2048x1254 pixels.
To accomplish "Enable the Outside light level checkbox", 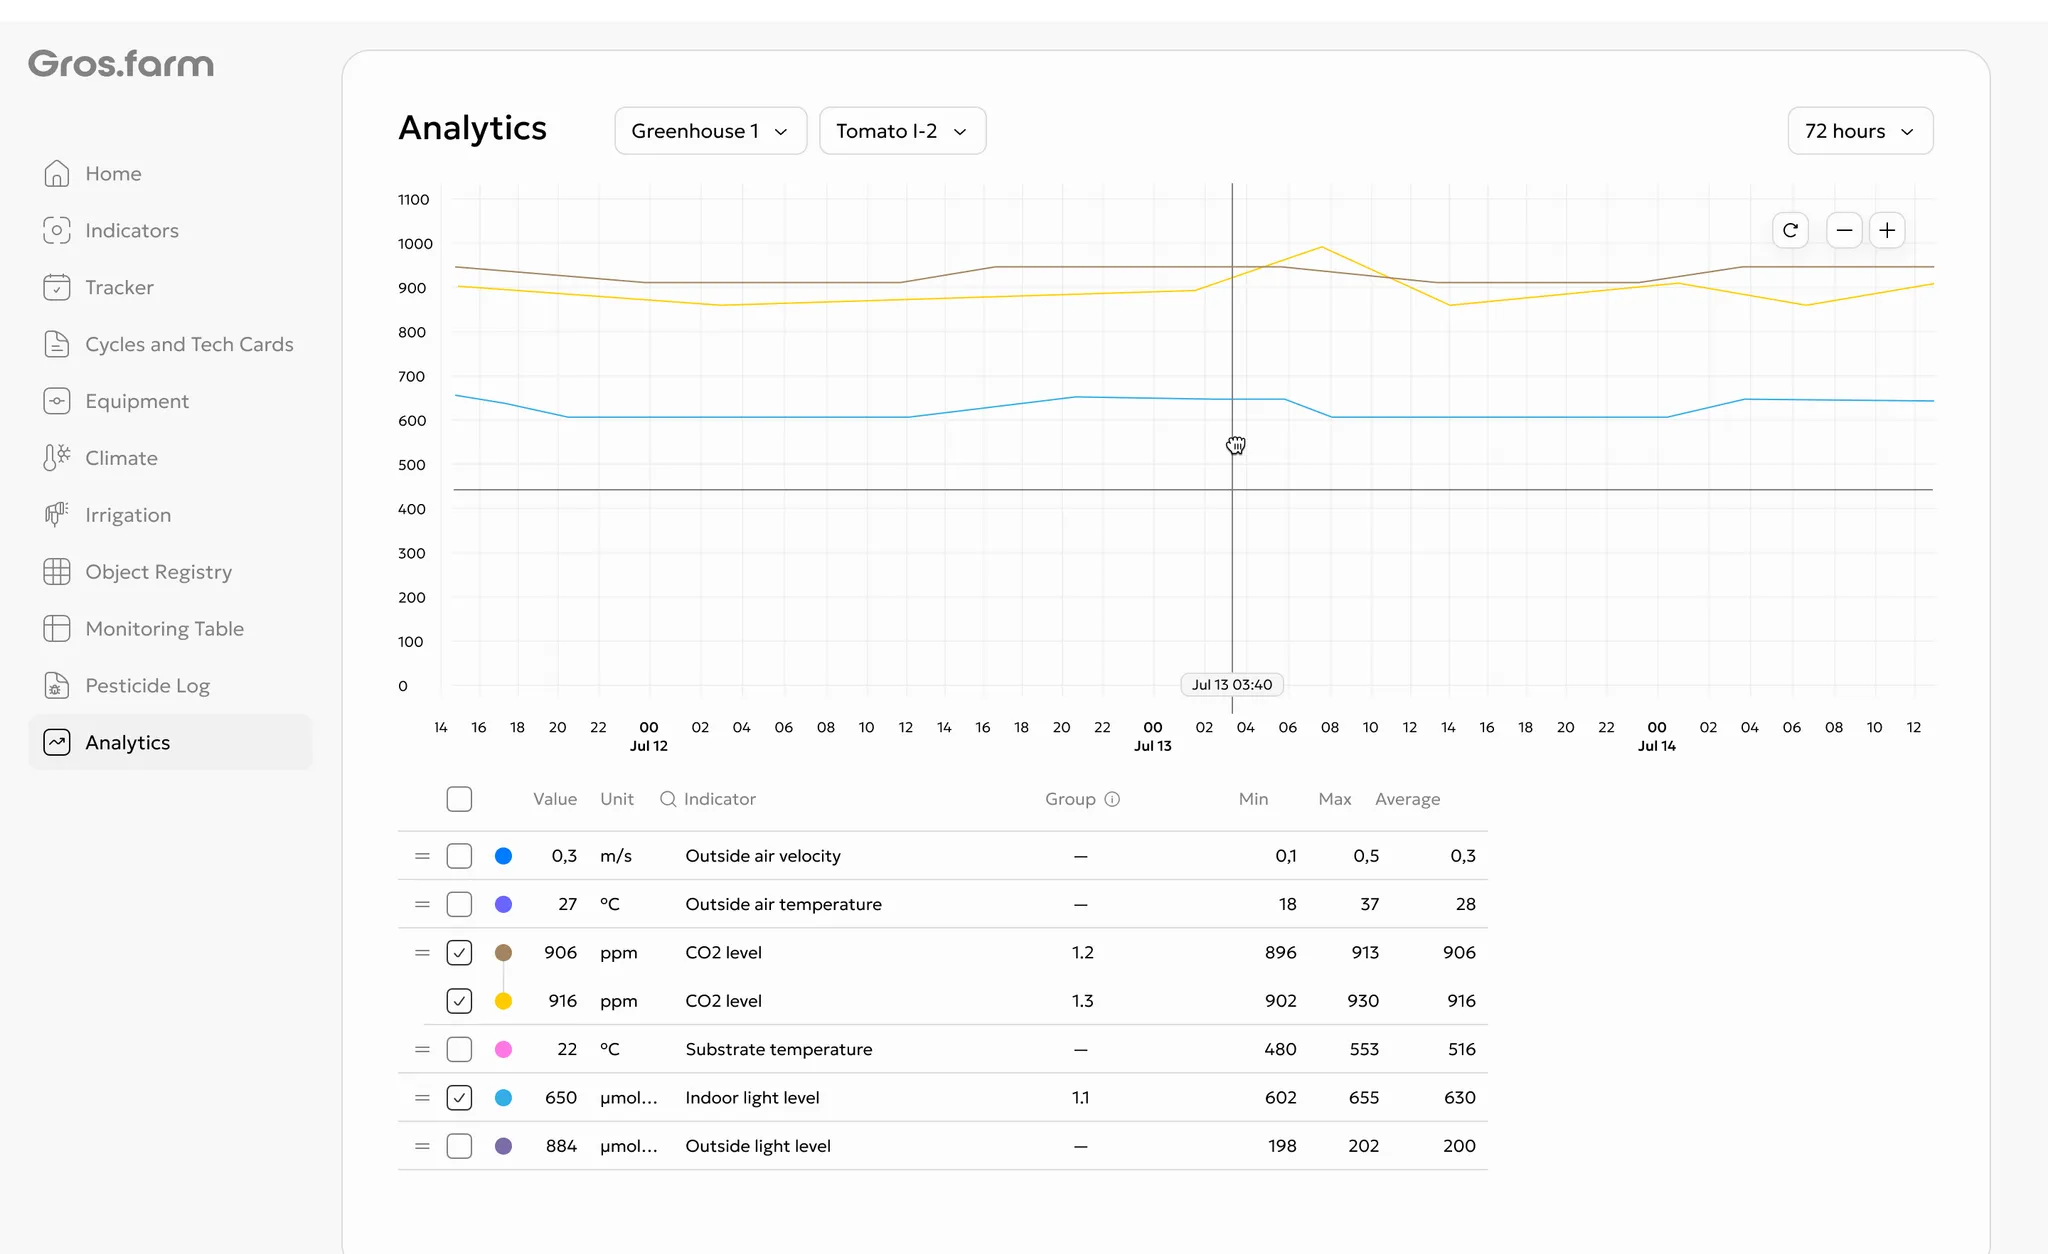I will point(459,1146).
